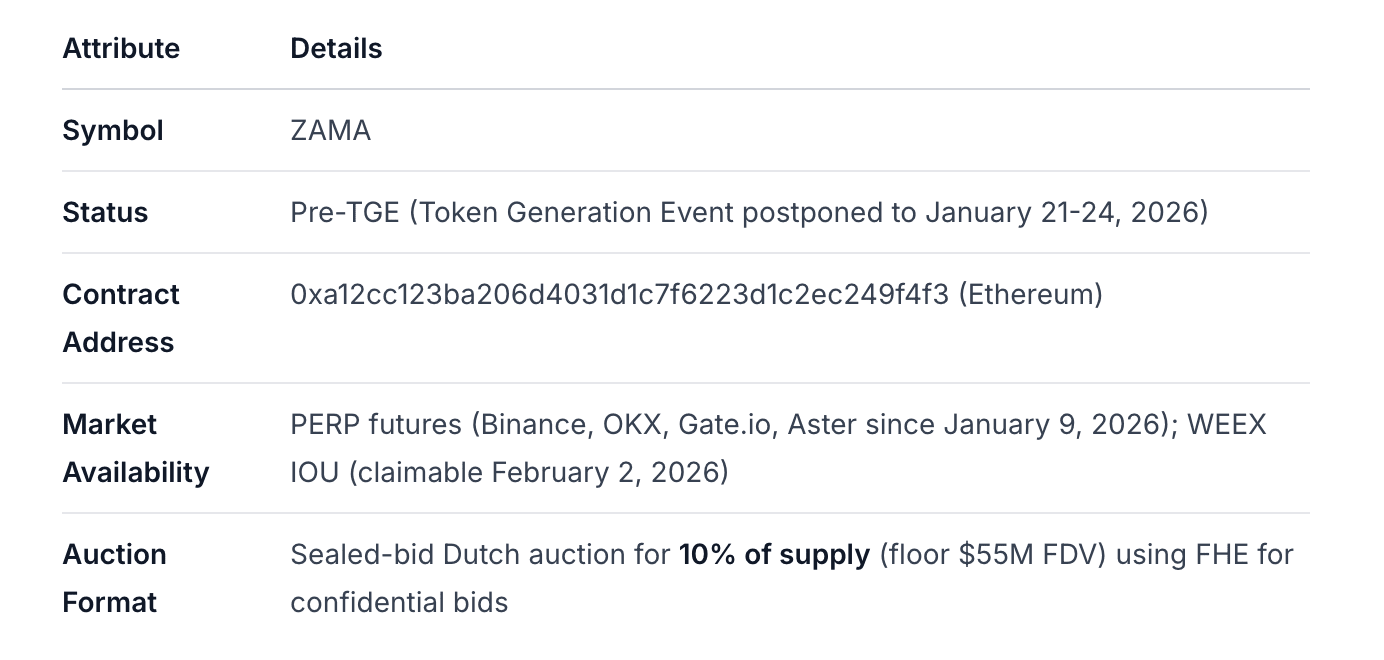The image size is (1384, 660).
Task: Click the bold 10% of supply text
Action: pos(774,554)
